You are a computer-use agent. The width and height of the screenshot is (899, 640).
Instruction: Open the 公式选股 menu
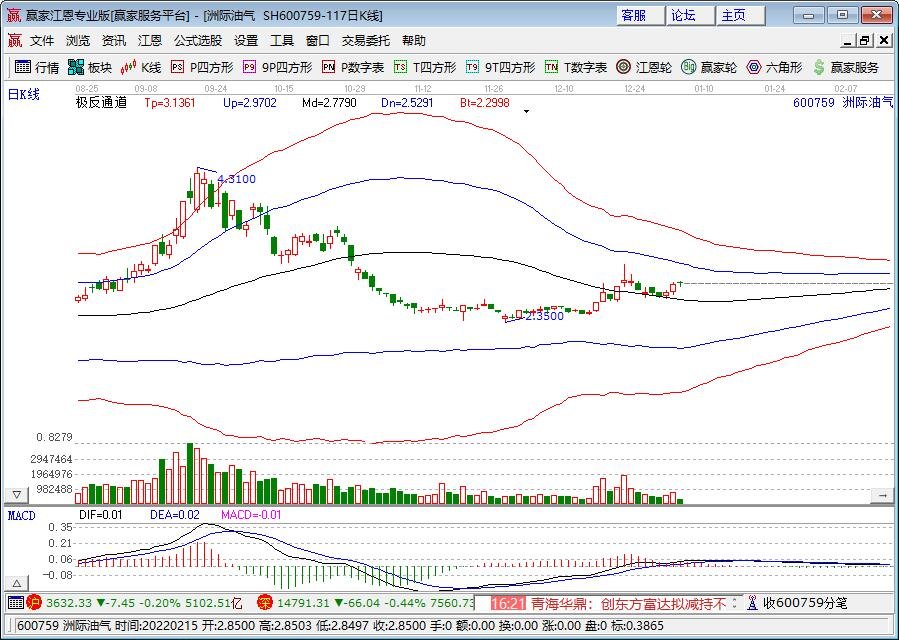[x=198, y=41]
